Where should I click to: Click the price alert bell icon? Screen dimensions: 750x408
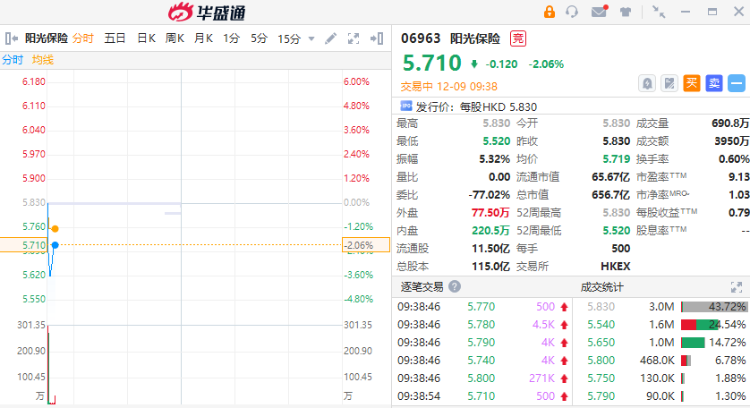point(648,84)
